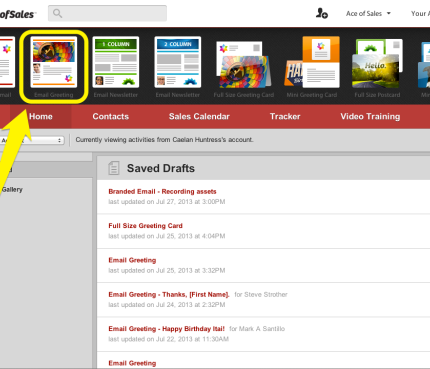Choose the Full Size Greeting Card template
Image resolution: width=430 pixels, height=369 pixels.
pyautogui.click(x=244, y=64)
